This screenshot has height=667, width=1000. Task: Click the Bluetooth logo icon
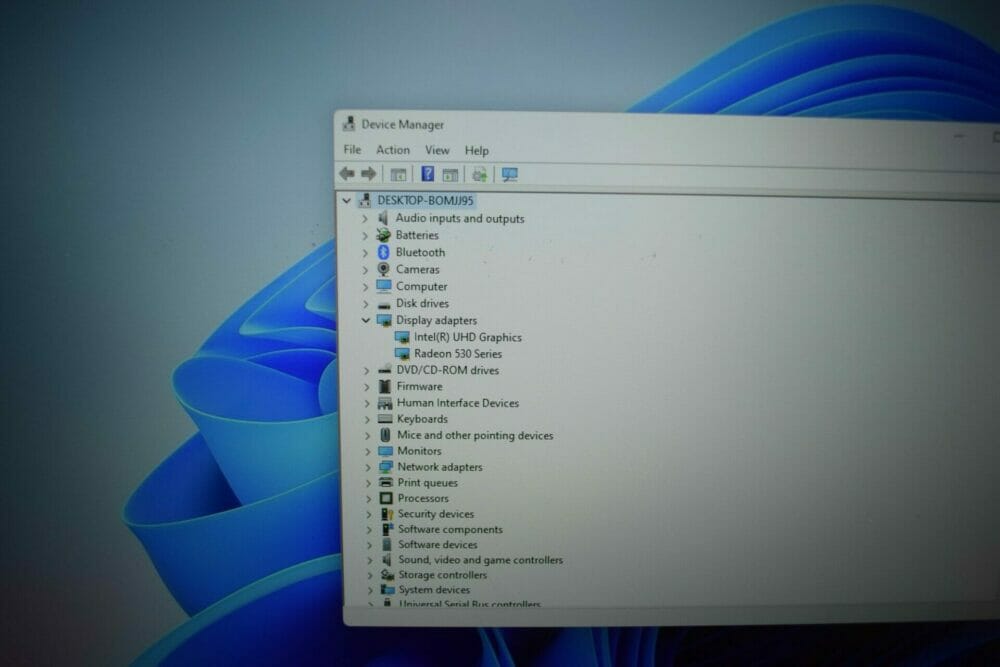(383, 253)
